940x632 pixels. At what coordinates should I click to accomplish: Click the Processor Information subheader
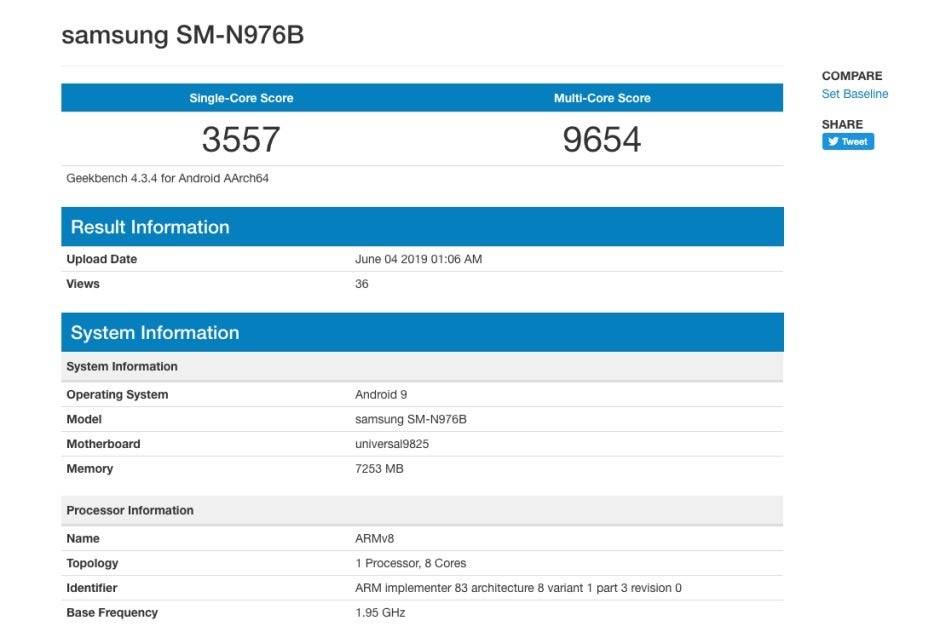tap(423, 510)
